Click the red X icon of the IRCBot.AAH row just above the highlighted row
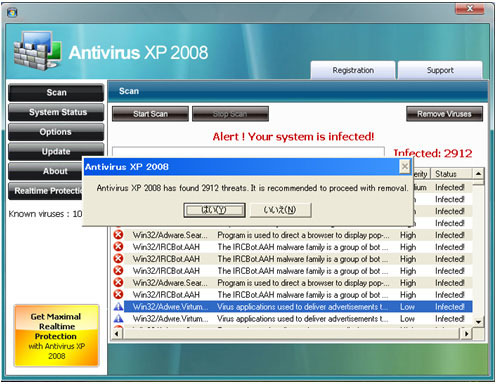499x384 pixels. (118, 295)
